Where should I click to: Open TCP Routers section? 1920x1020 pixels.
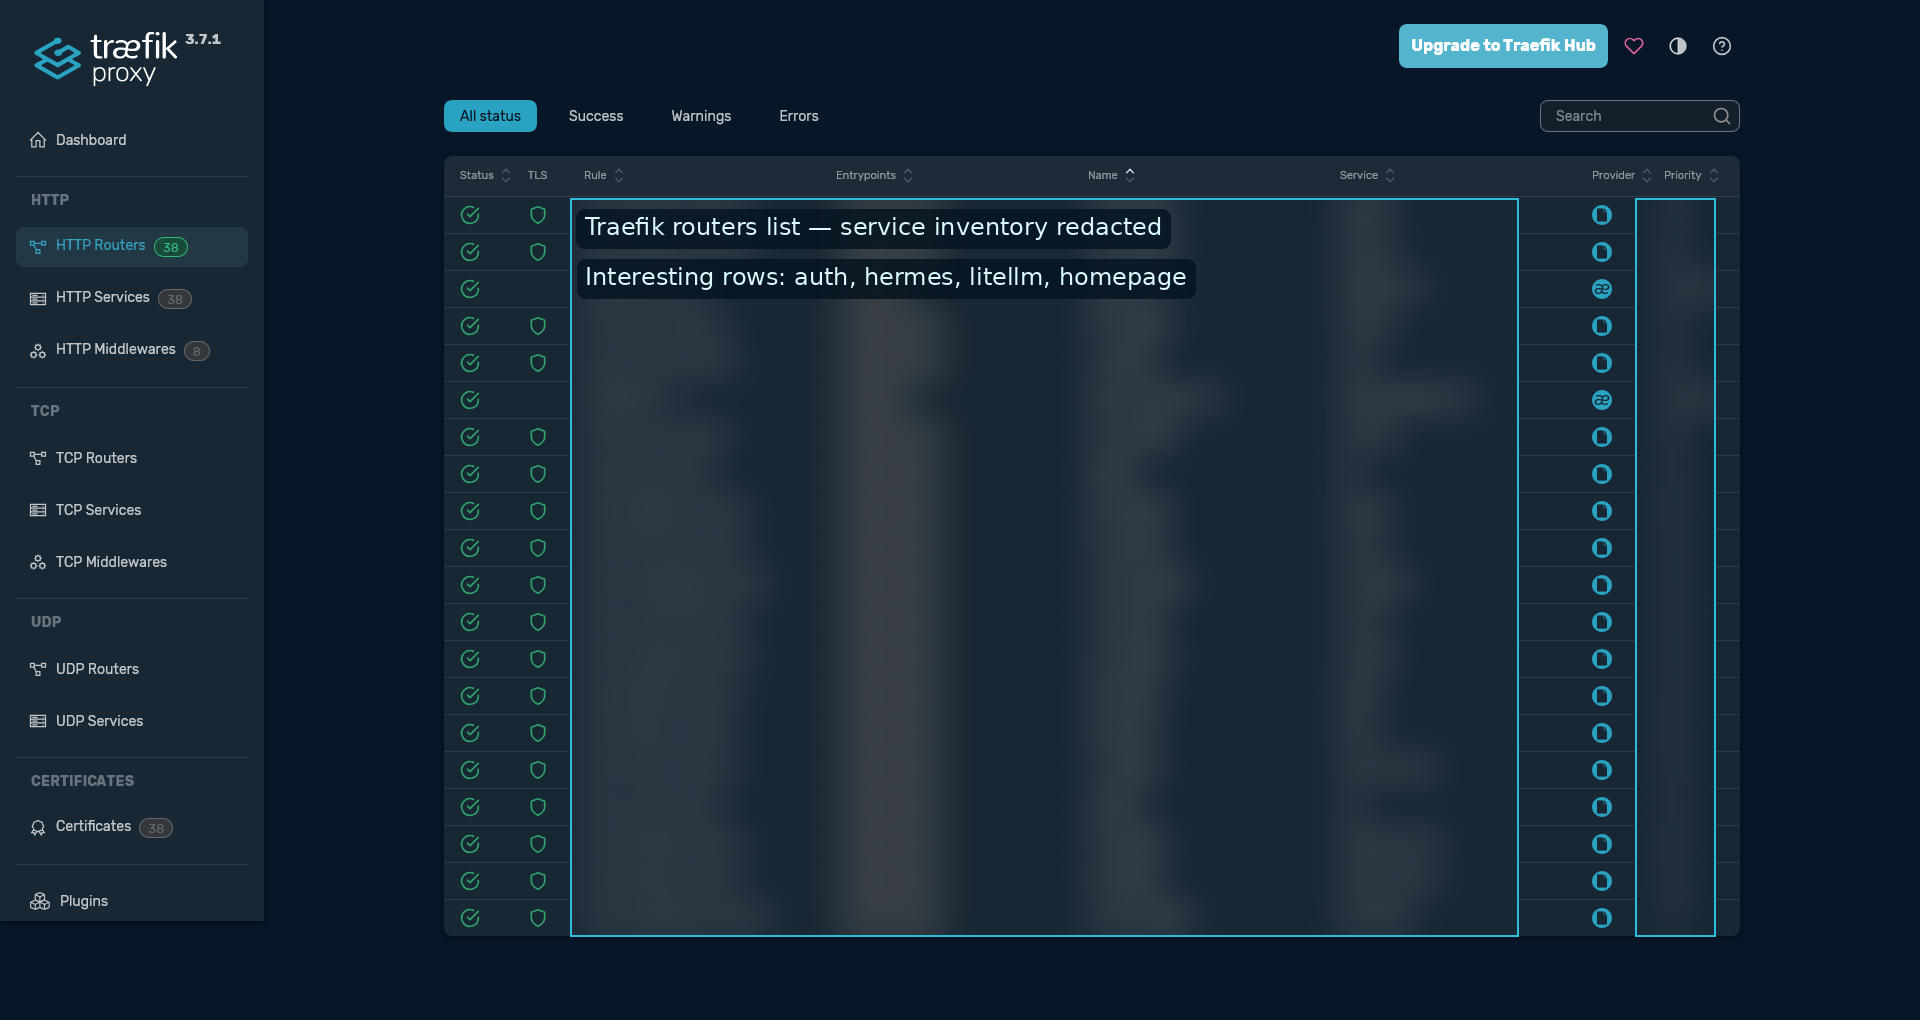coord(132,458)
